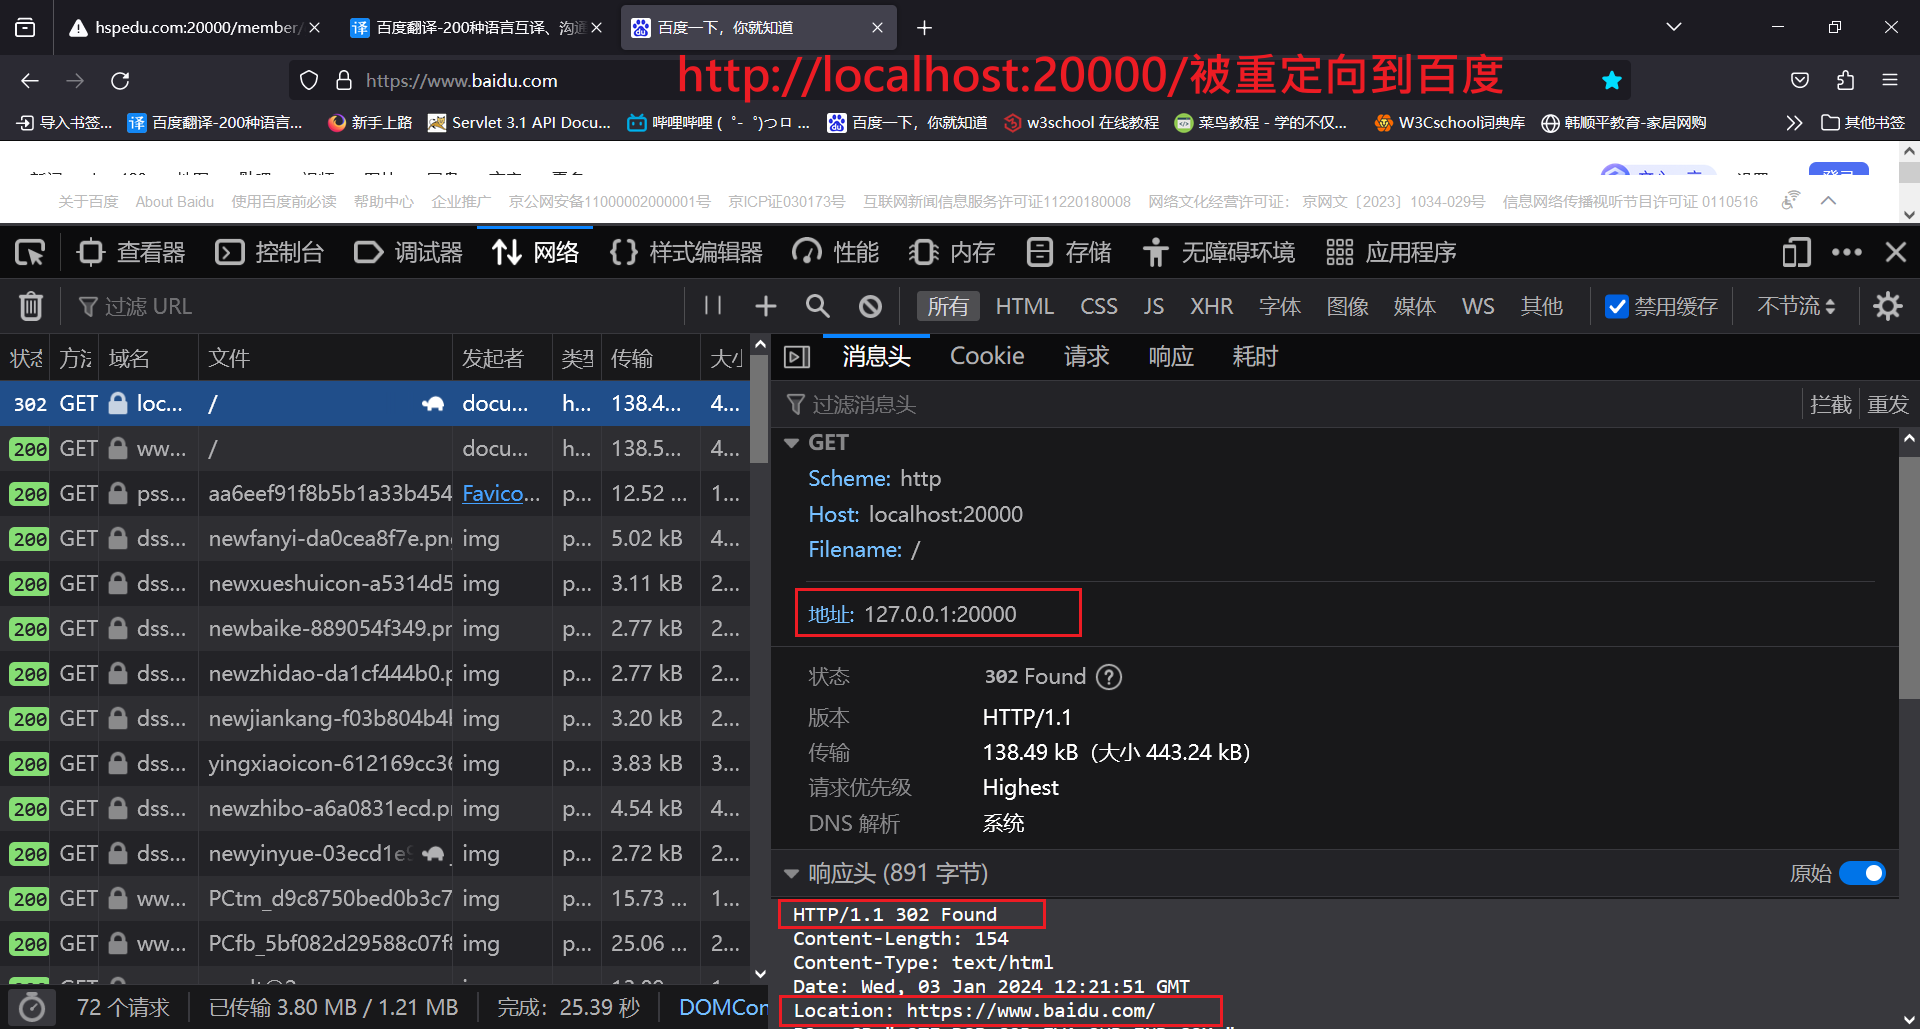Open the extensions puzzle icon

[x=1845, y=81]
